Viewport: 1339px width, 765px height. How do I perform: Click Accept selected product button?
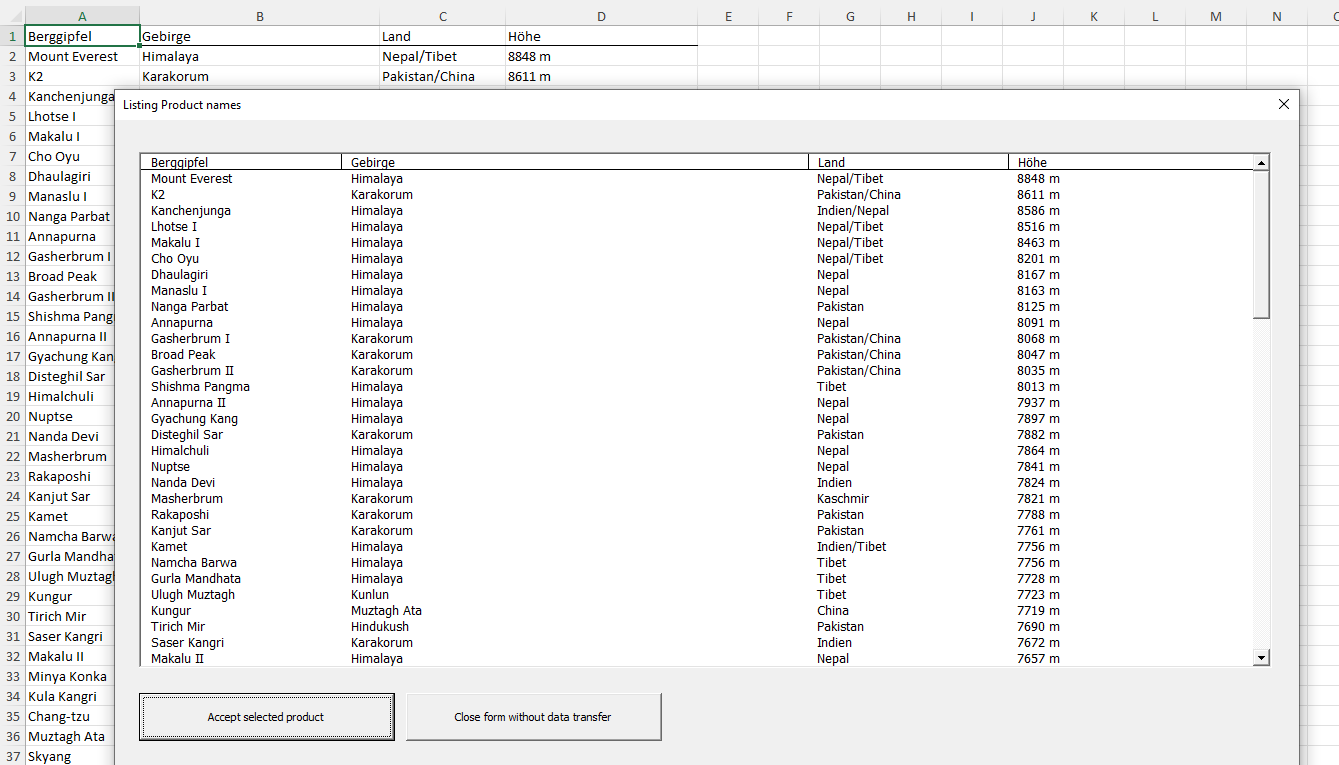click(x=266, y=717)
